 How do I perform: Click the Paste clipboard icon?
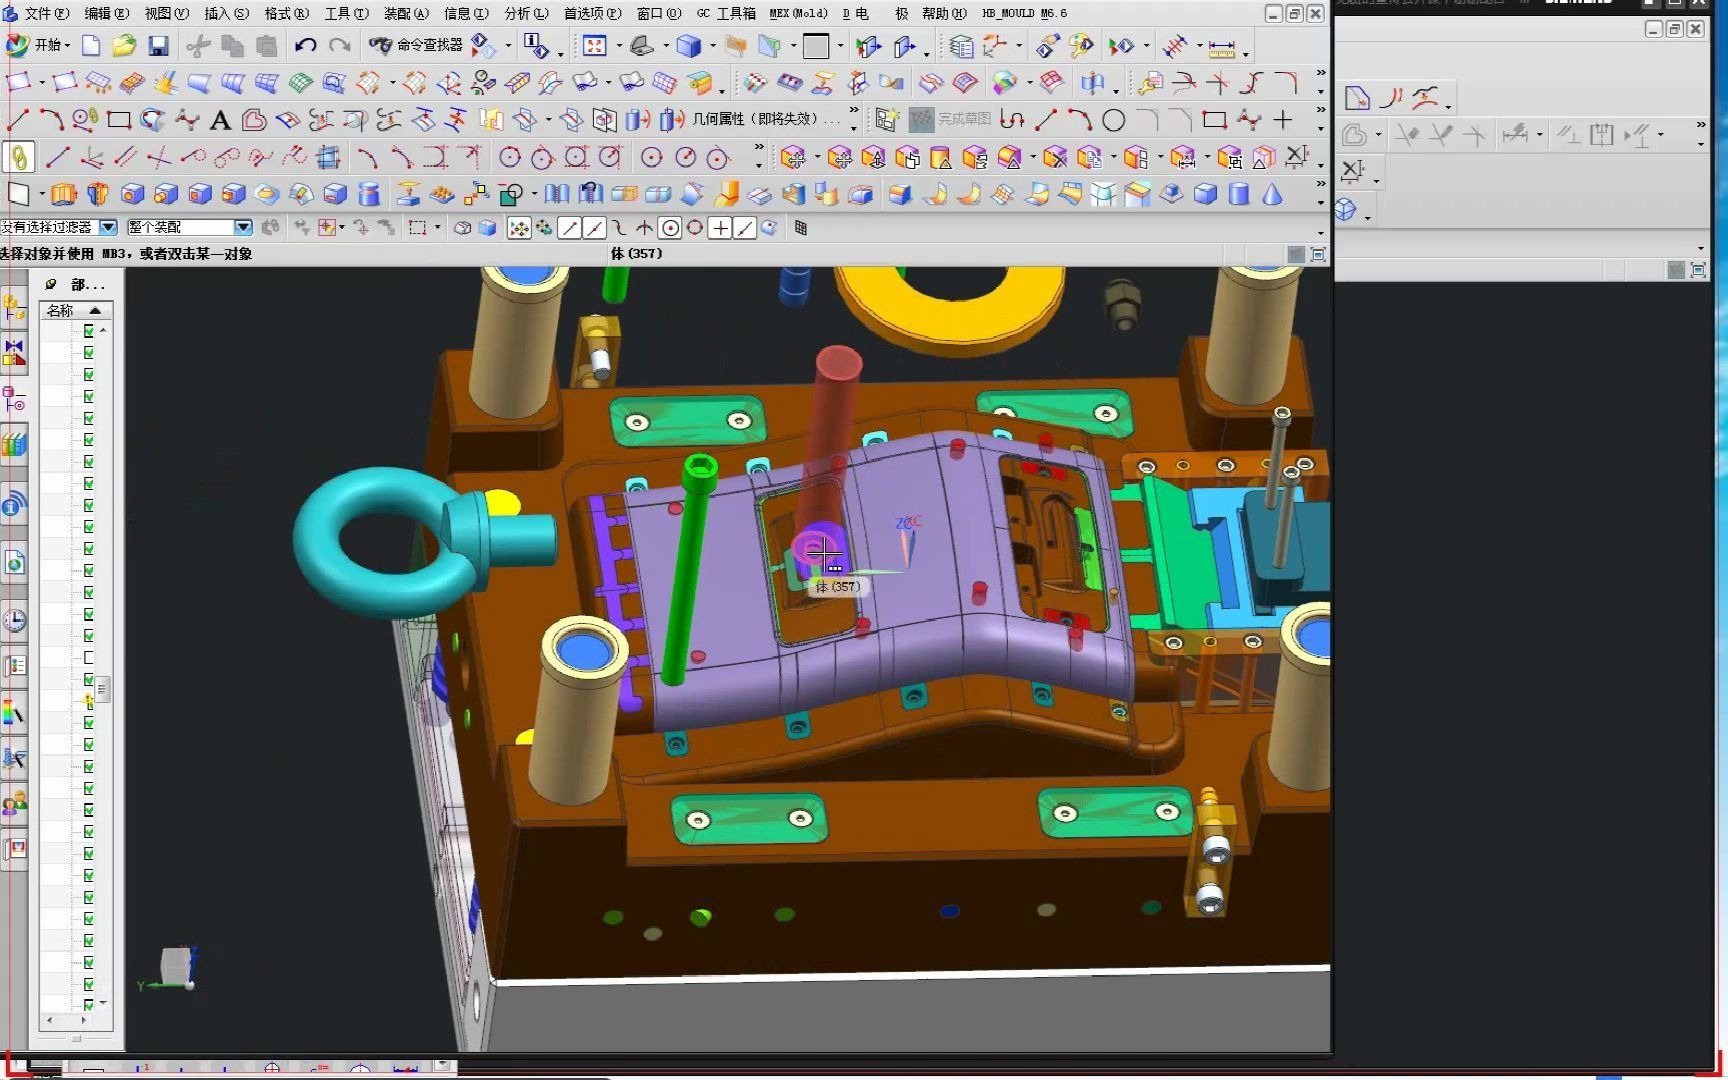click(x=266, y=45)
